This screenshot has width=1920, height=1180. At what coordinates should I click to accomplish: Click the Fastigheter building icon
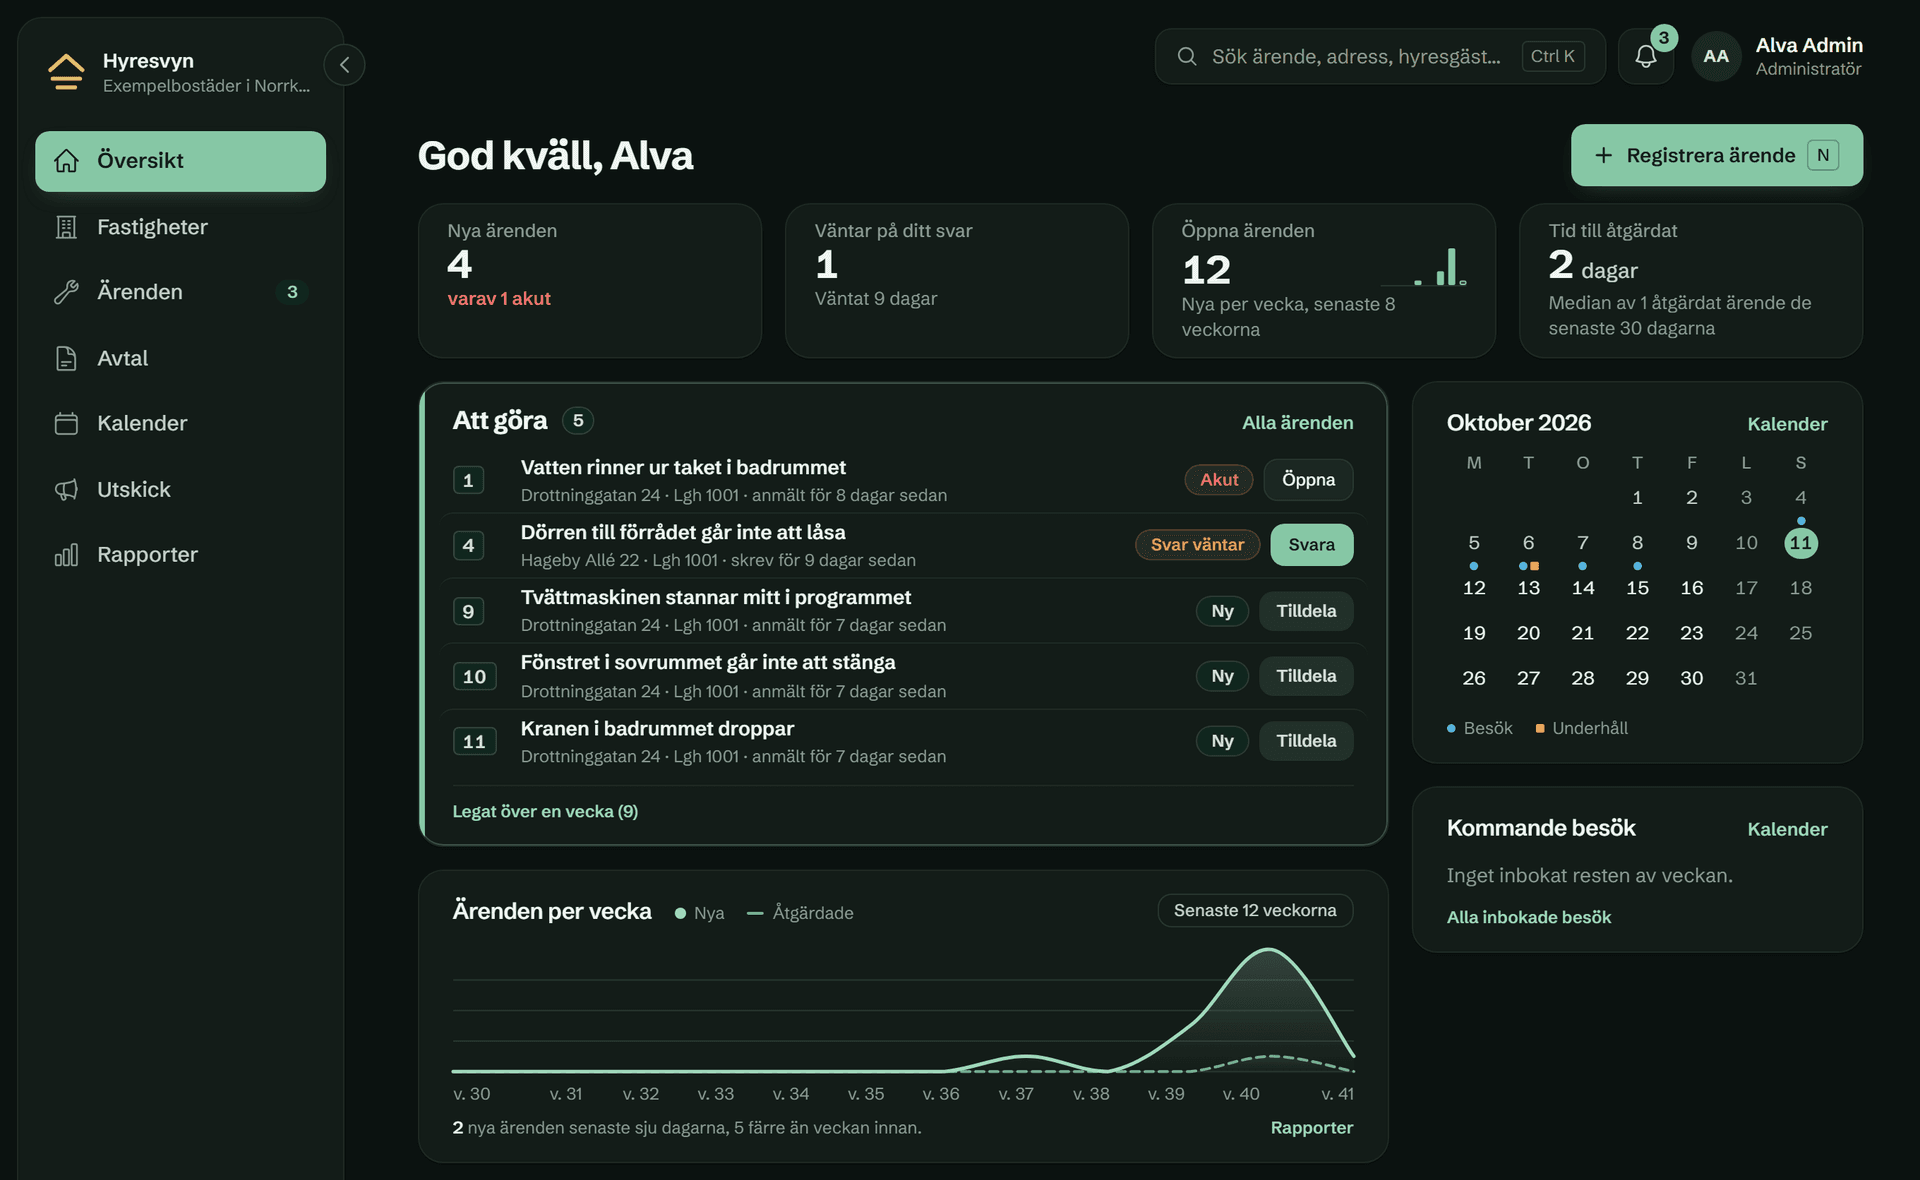(66, 227)
